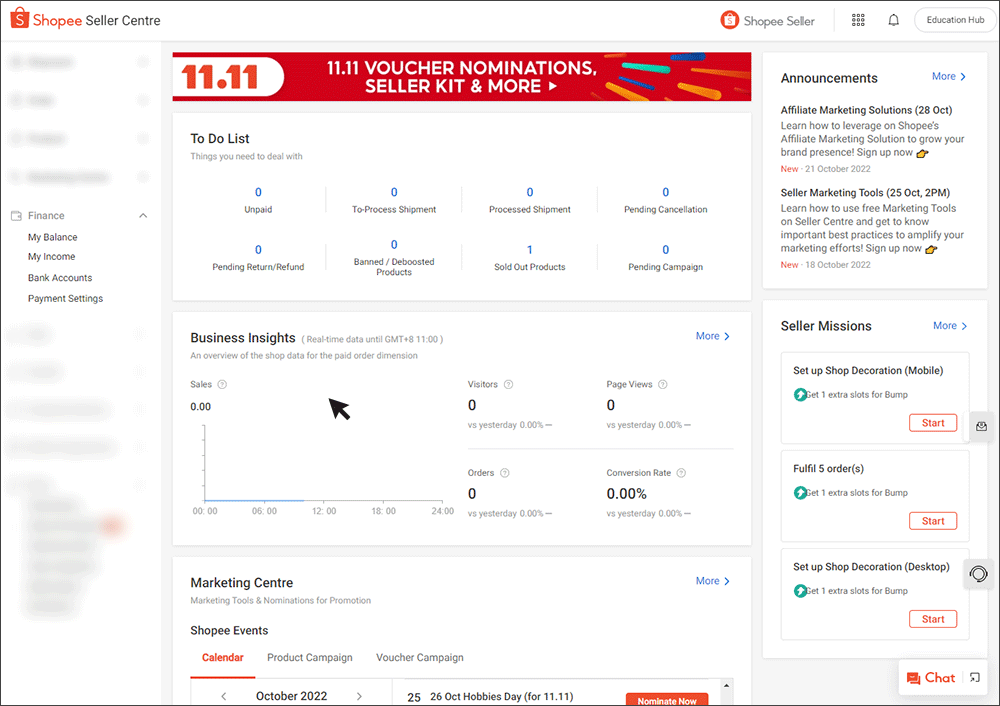
Task: Open the Conversion Rate info tooltip icon
Action: pos(681,472)
